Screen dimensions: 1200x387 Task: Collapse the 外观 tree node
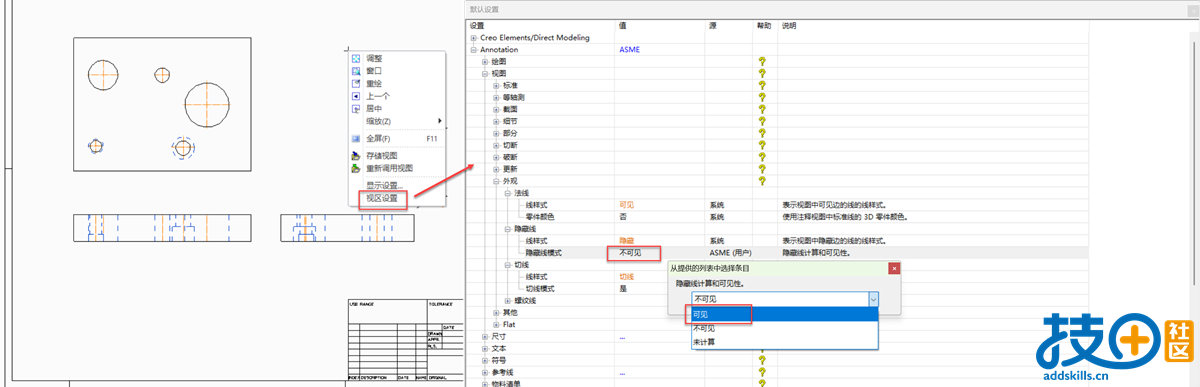(x=496, y=181)
